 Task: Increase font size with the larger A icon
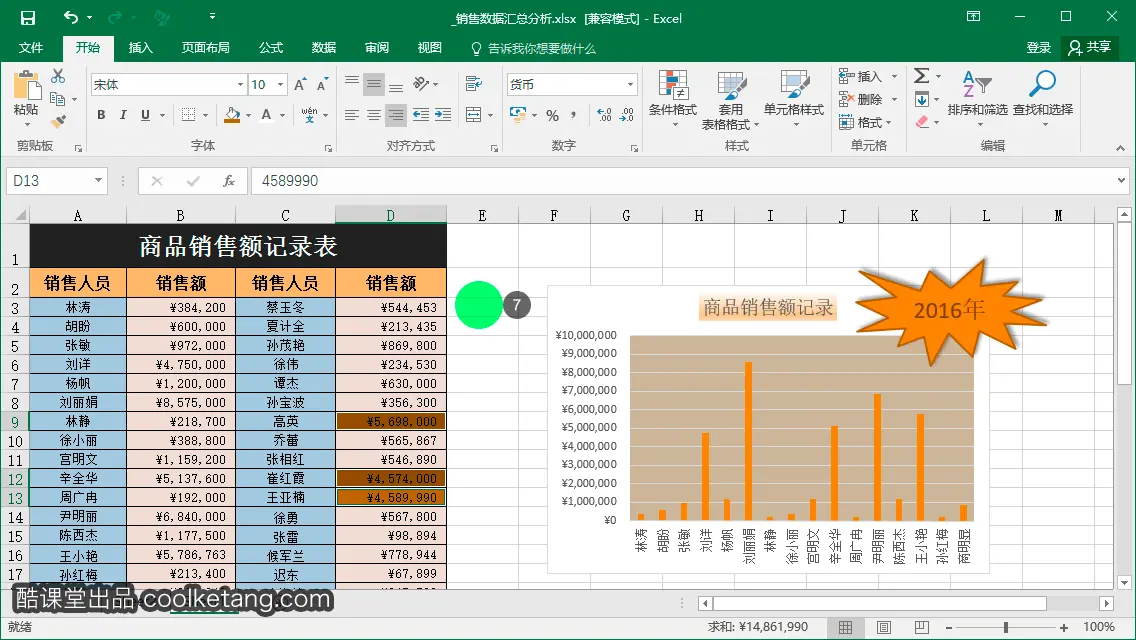point(300,84)
